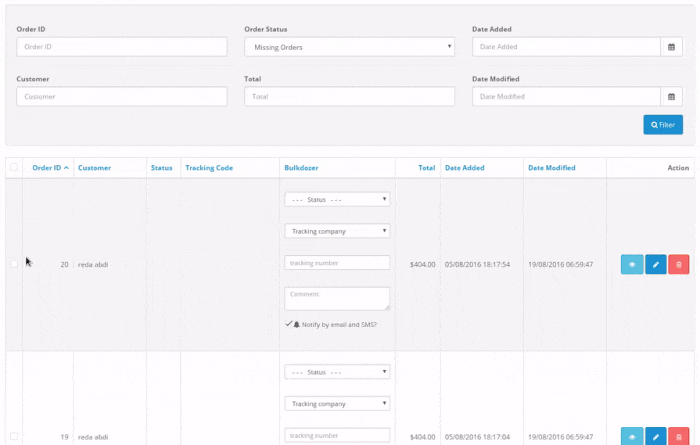This screenshot has width=700, height=445.
Task: View order 19 with the eye button
Action: click(632, 437)
